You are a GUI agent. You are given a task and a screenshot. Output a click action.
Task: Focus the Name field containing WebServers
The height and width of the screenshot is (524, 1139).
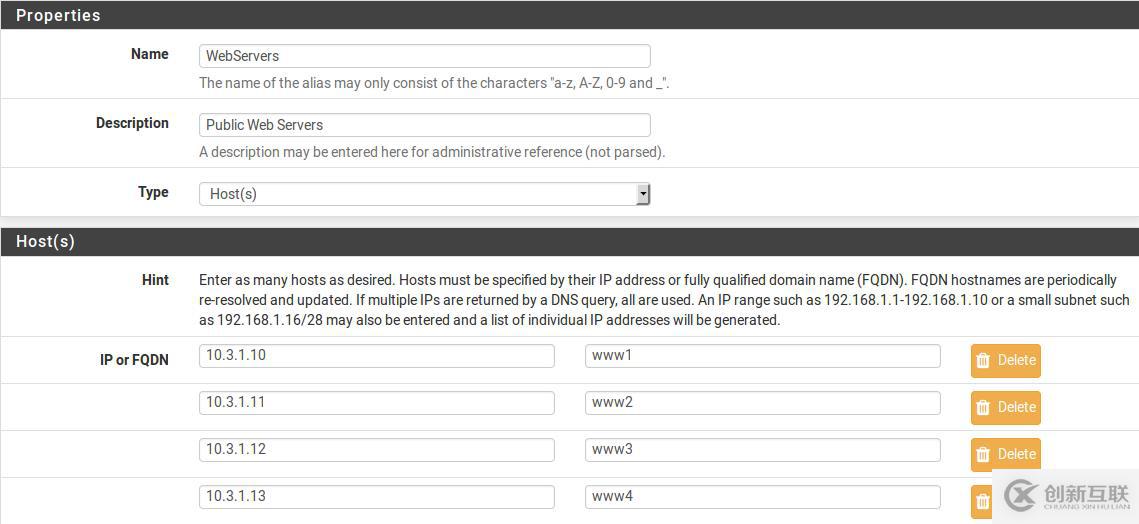point(424,56)
